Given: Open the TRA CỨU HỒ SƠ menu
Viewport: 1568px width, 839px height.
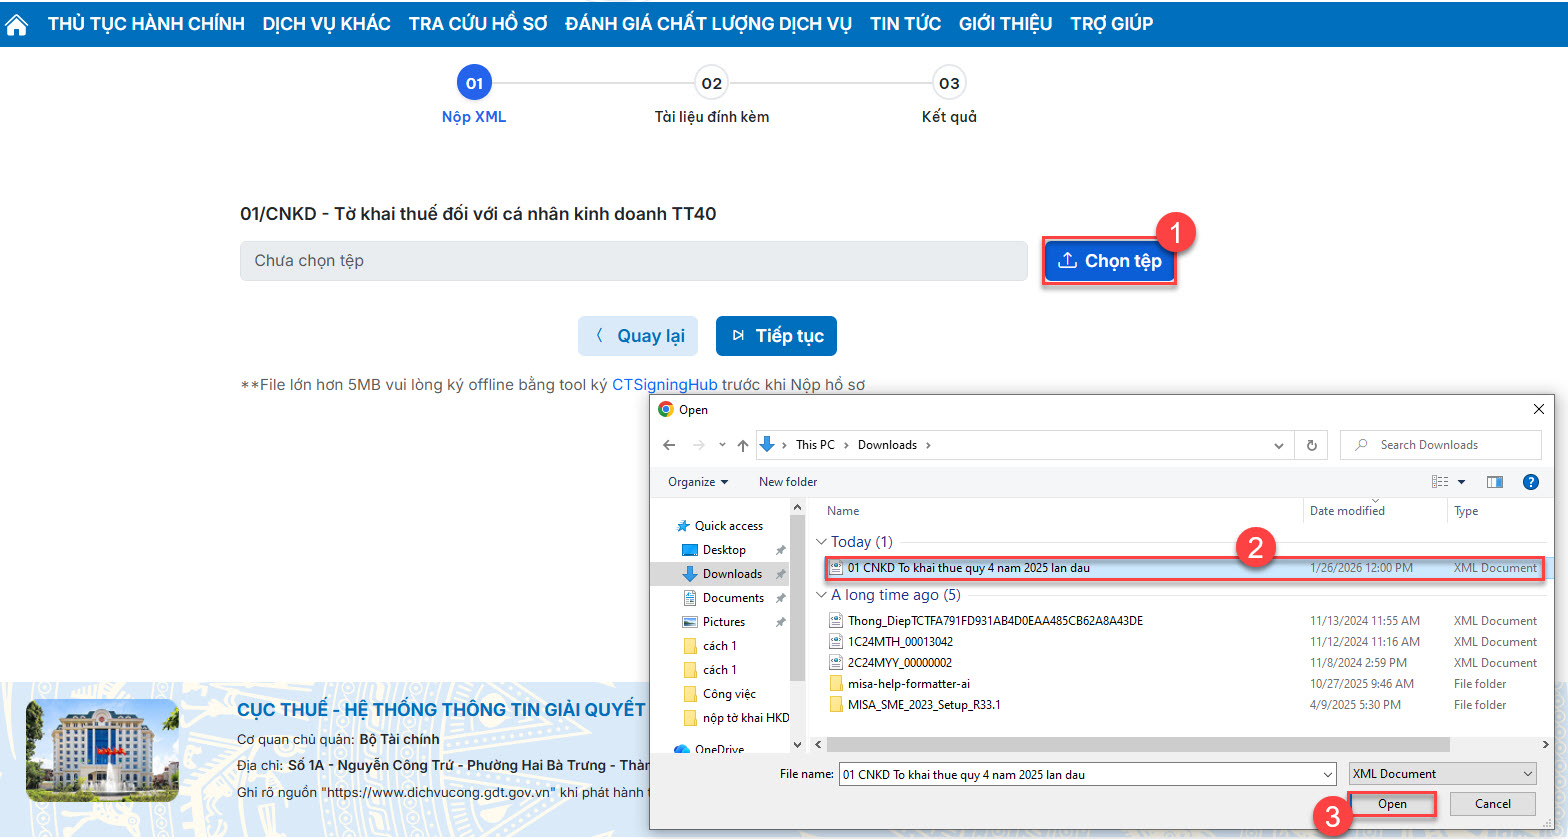Looking at the screenshot, I should (477, 24).
